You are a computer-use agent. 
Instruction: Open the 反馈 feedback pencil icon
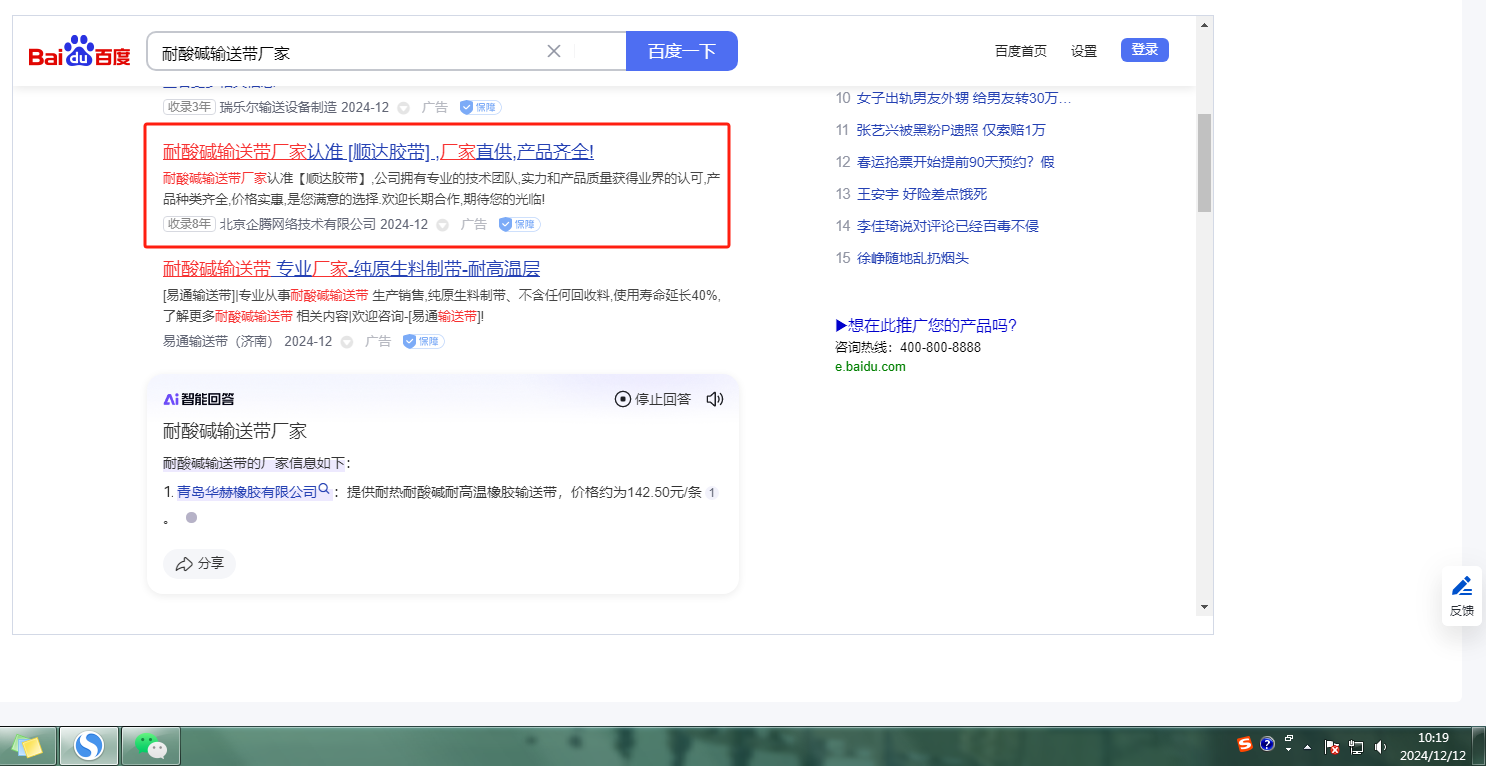pyautogui.click(x=1461, y=586)
